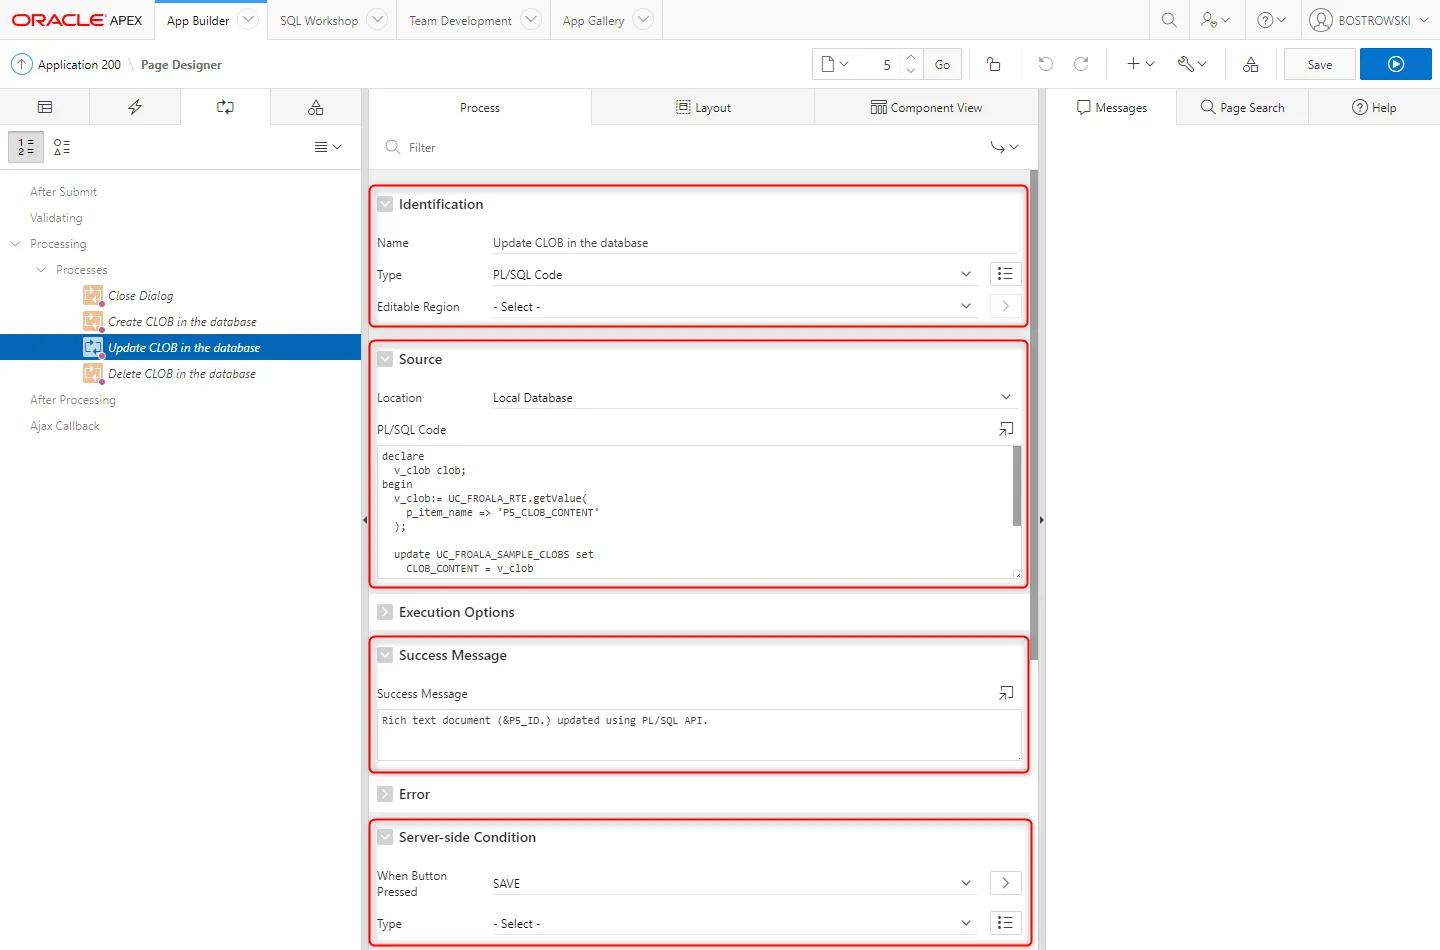Click the Undo arrow icon
1440x950 pixels.
pyautogui.click(x=1045, y=64)
